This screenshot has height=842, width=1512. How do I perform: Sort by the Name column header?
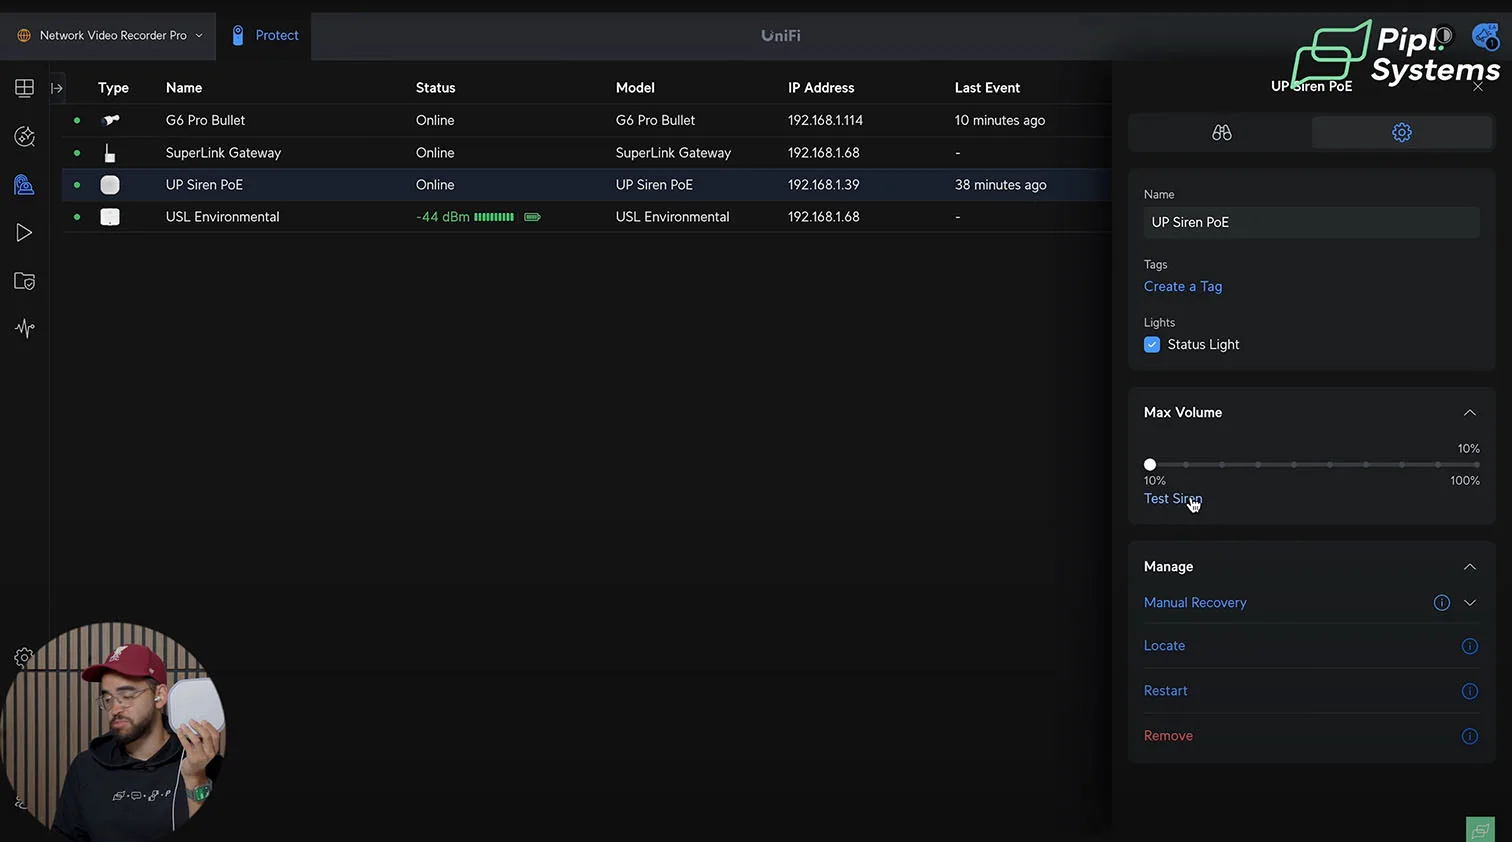click(x=184, y=88)
